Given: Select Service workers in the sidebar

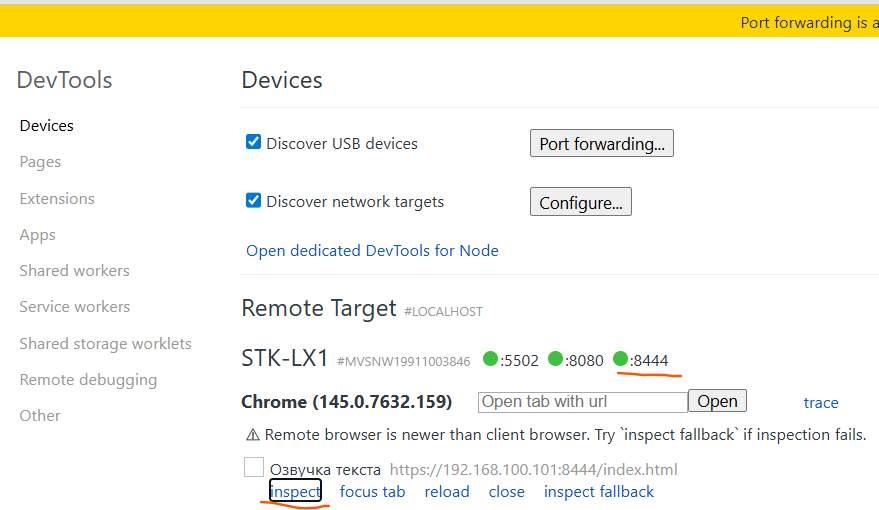Looking at the screenshot, I should tap(75, 307).
